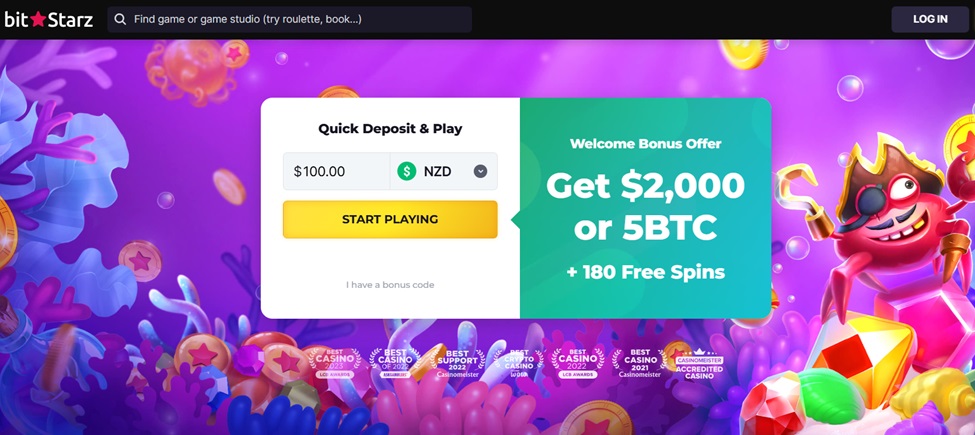Click the '+ 180 Free Spins' text

(645, 272)
